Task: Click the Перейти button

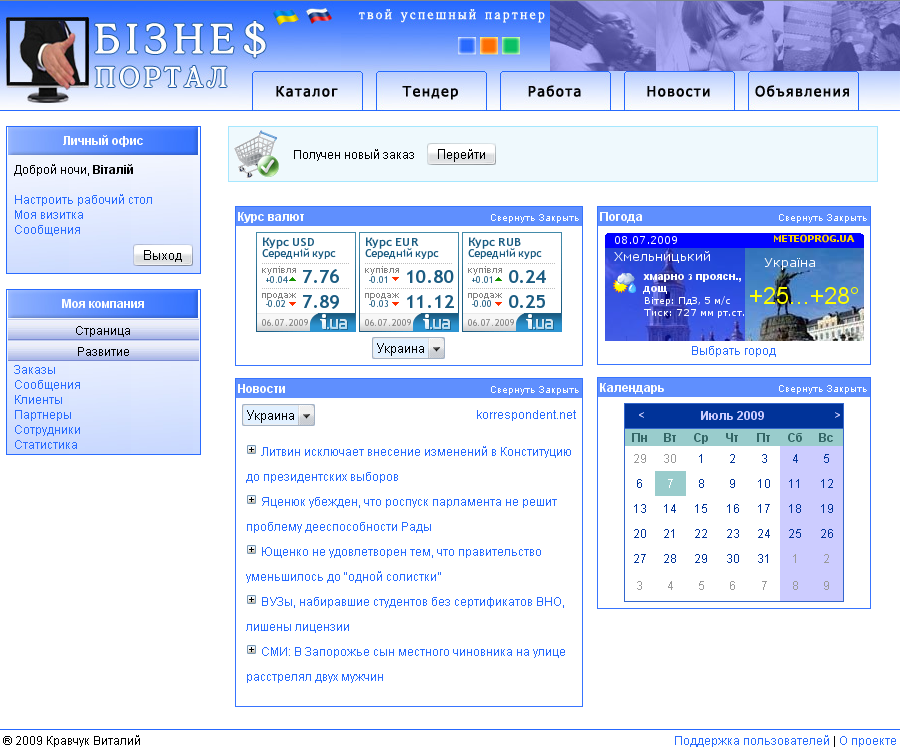Action: point(461,154)
